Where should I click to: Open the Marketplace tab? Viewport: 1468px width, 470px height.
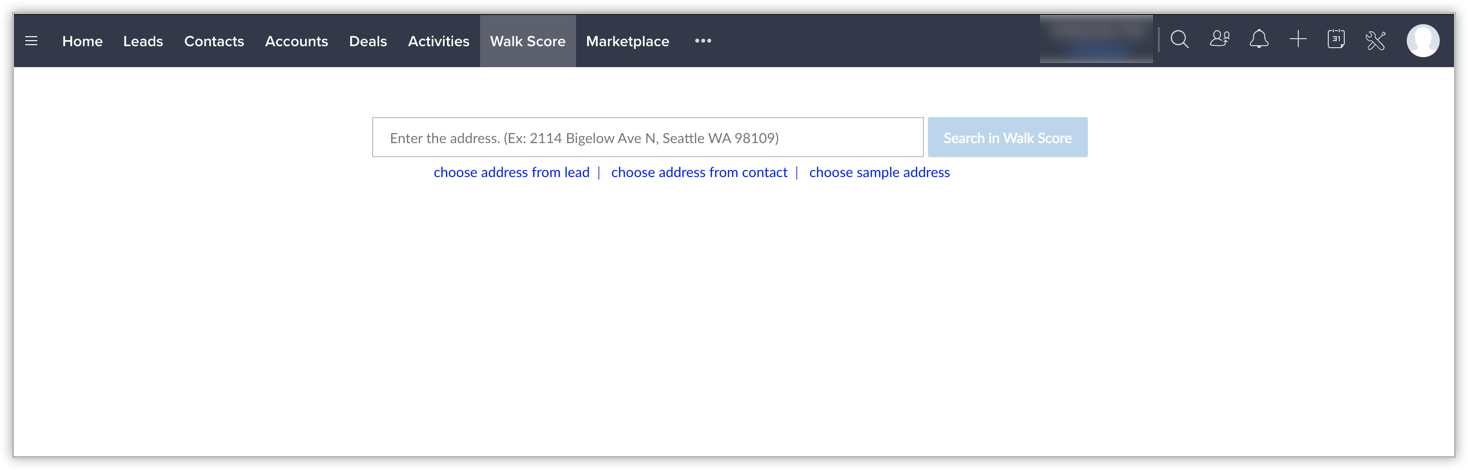coord(627,41)
